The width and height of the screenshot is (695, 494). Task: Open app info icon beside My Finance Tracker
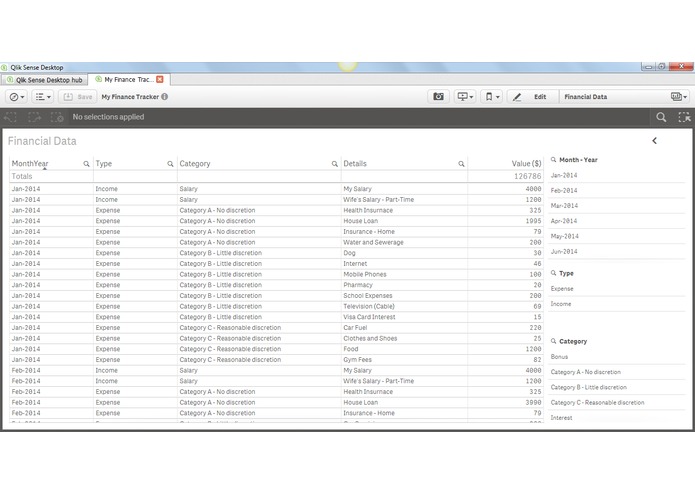[x=164, y=97]
